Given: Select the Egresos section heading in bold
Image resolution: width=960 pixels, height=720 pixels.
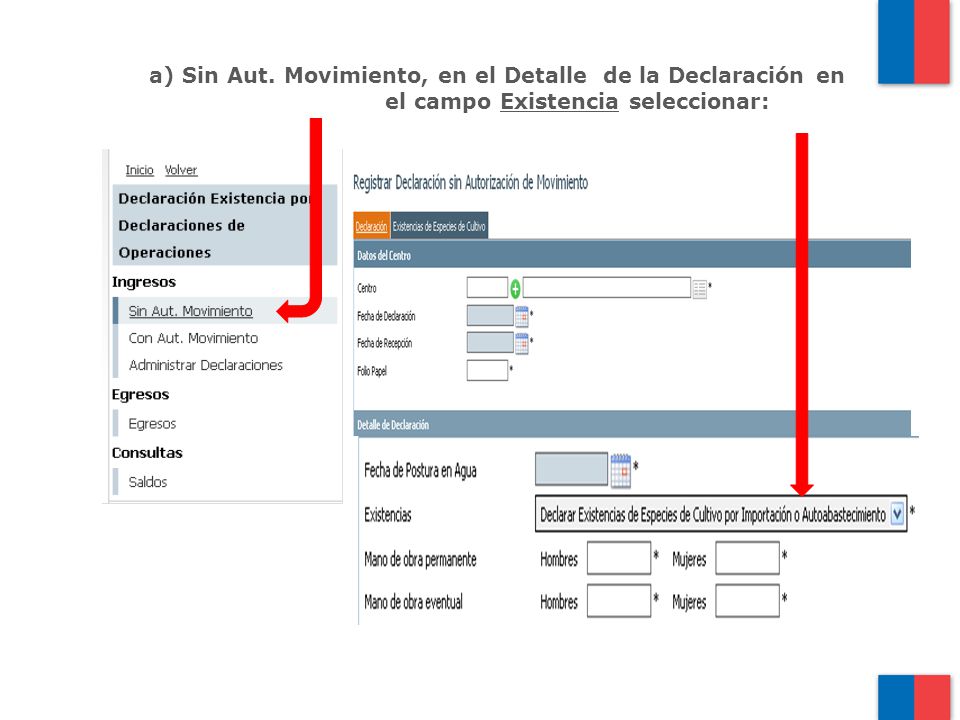Looking at the screenshot, I should (140, 395).
